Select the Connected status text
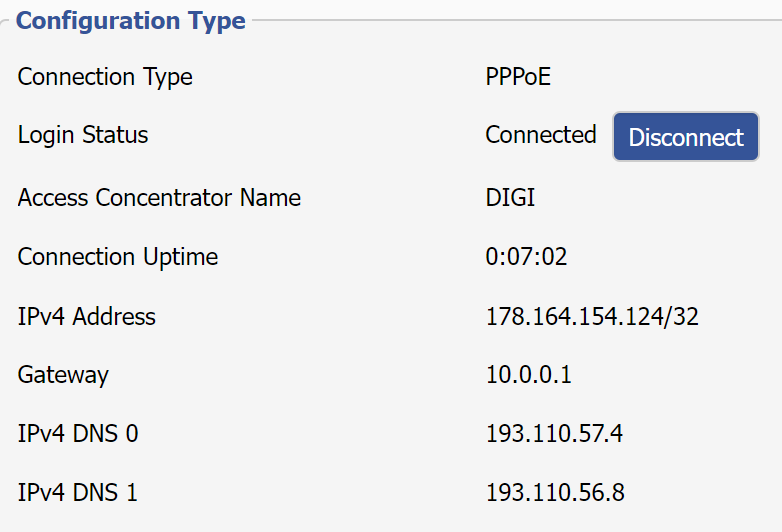Viewport: 782px width, 532px height. tap(541, 135)
